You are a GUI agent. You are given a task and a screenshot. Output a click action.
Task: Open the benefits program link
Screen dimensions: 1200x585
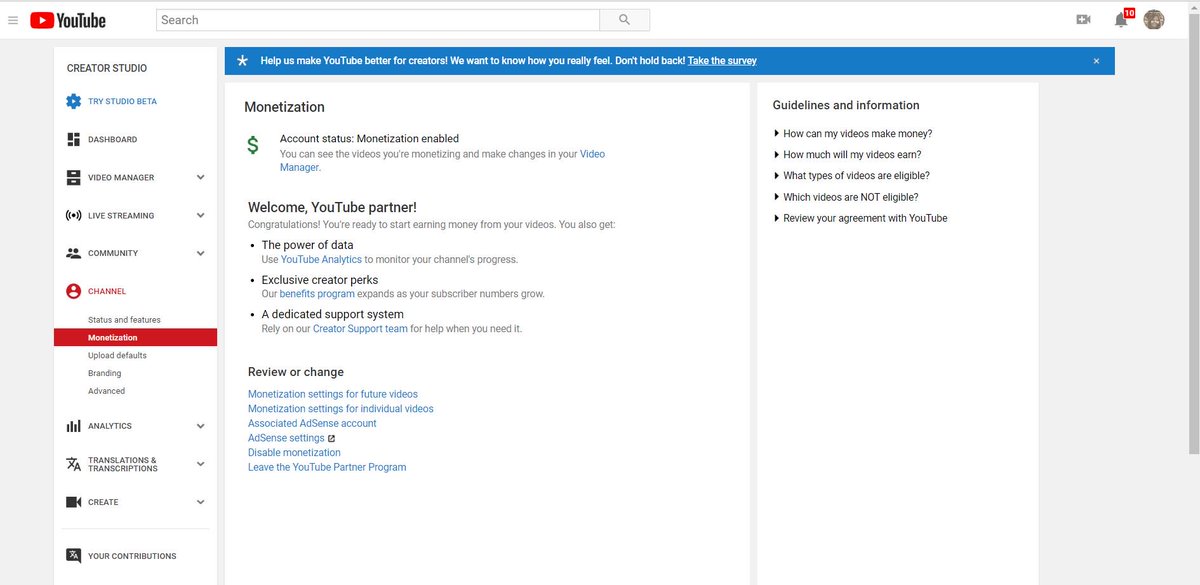pos(317,295)
